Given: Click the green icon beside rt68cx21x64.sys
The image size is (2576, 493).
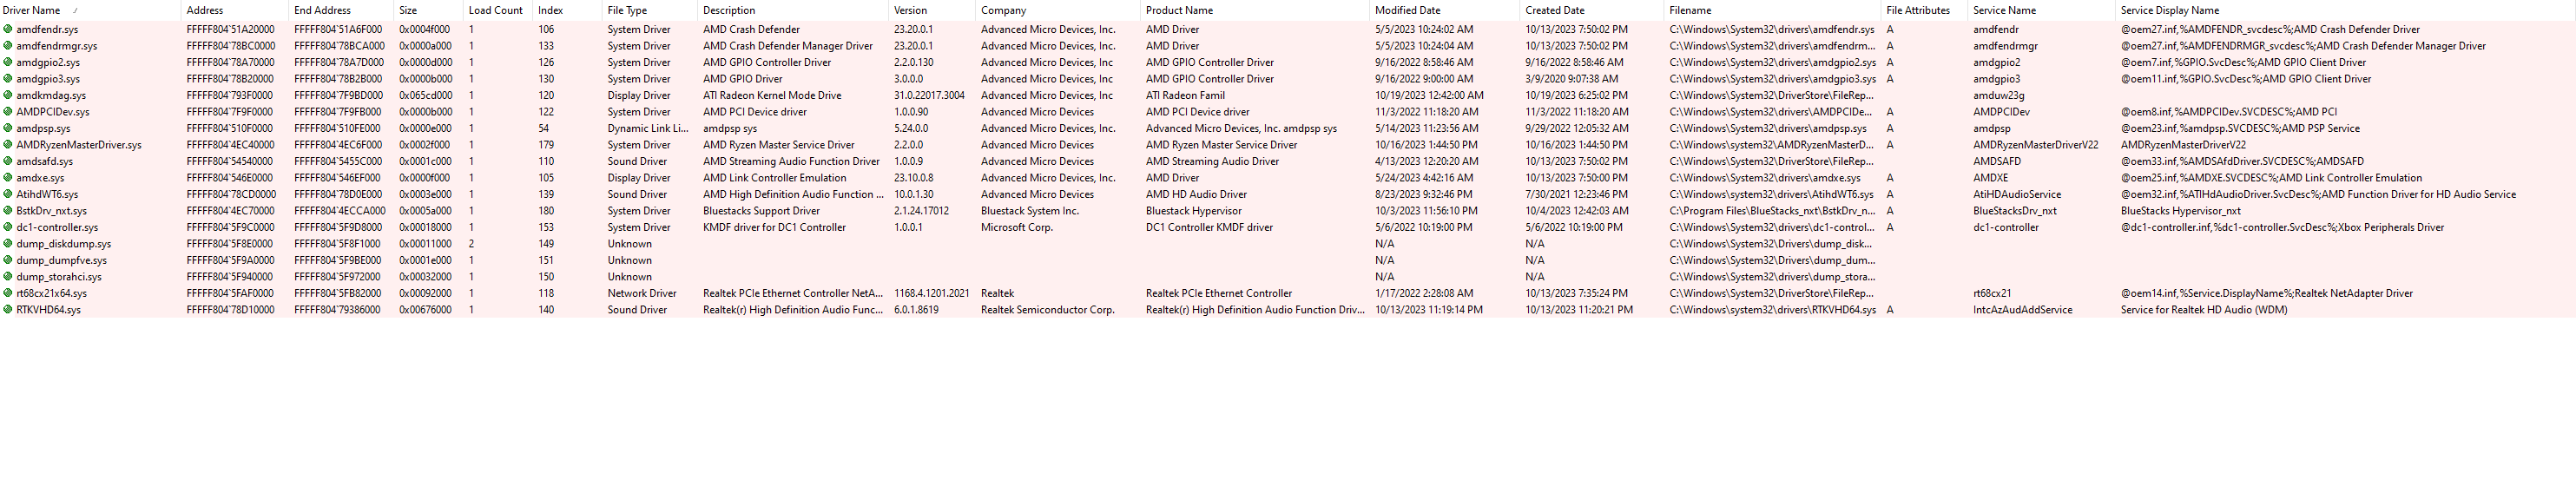Looking at the screenshot, I should (8, 293).
